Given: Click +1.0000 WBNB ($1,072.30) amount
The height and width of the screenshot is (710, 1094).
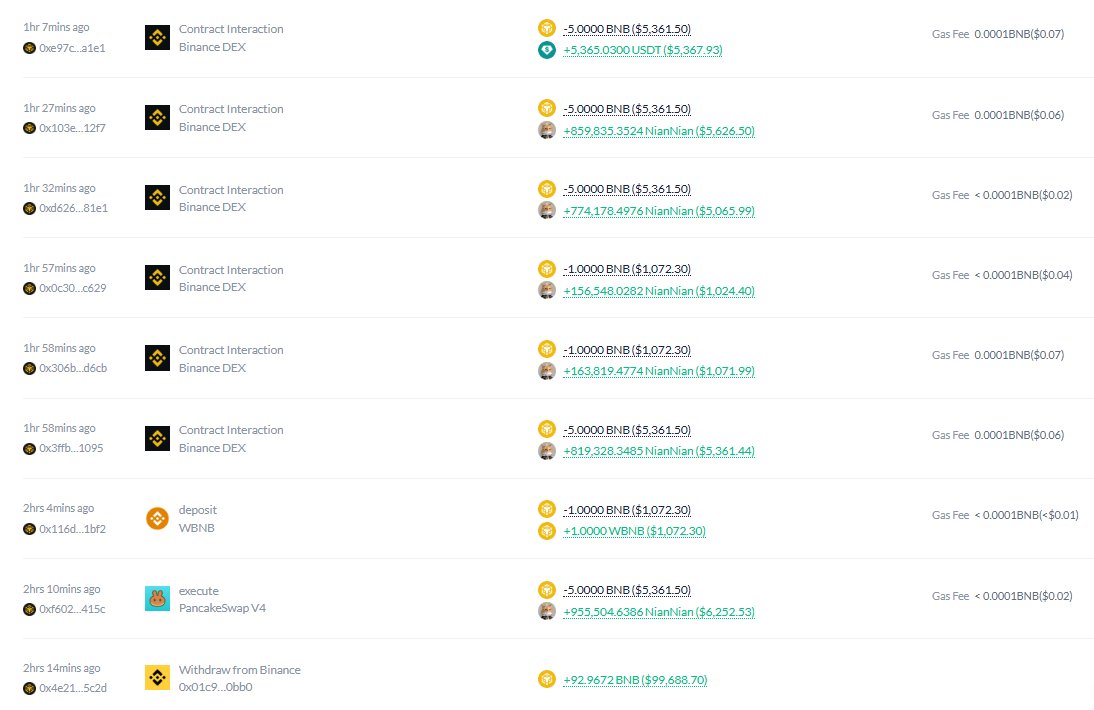Looking at the screenshot, I should click(634, 531).
